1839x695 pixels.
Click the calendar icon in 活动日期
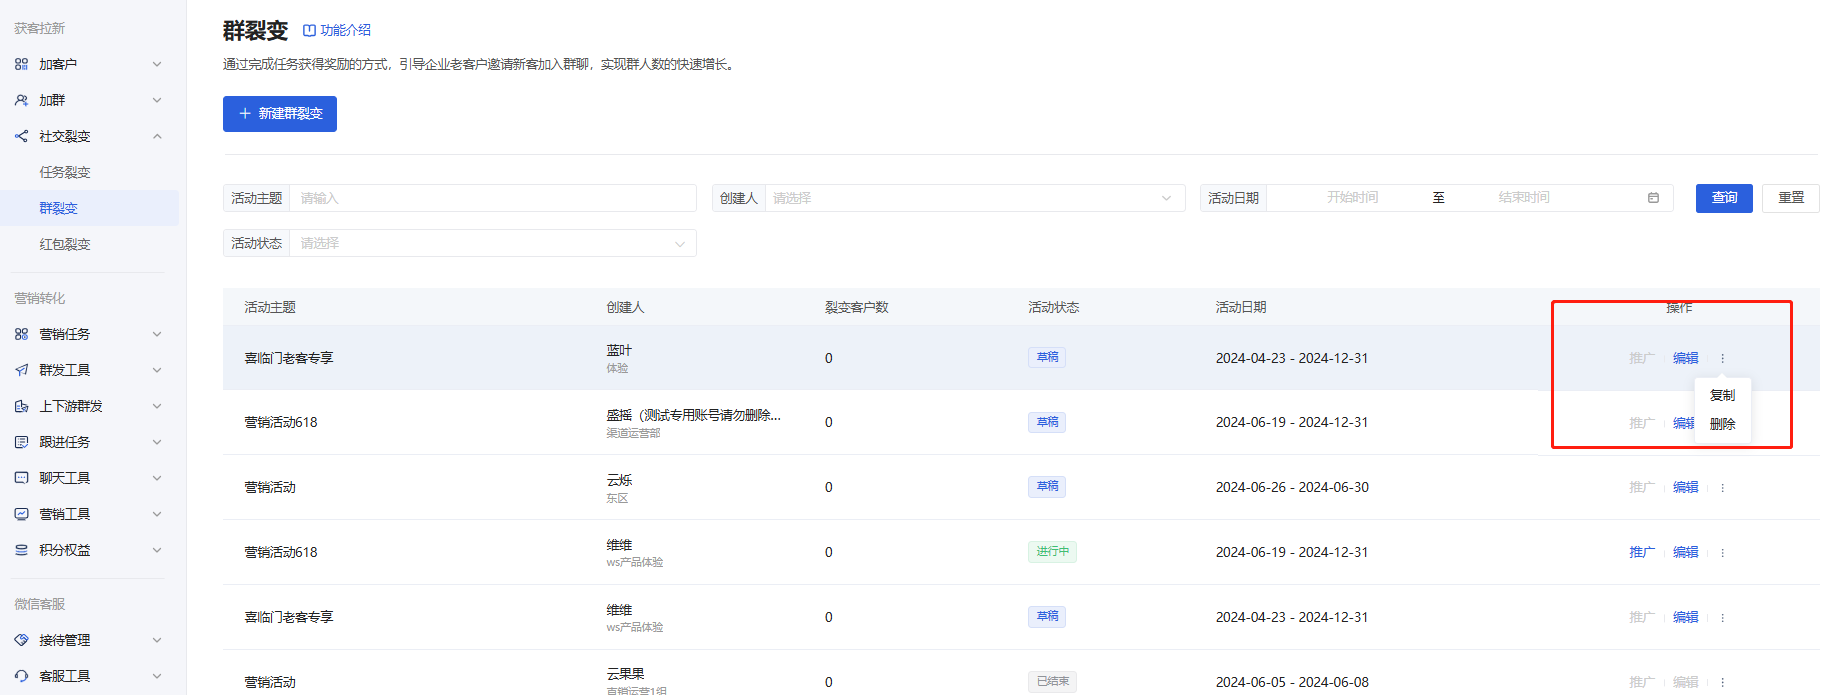[1653, 198]
